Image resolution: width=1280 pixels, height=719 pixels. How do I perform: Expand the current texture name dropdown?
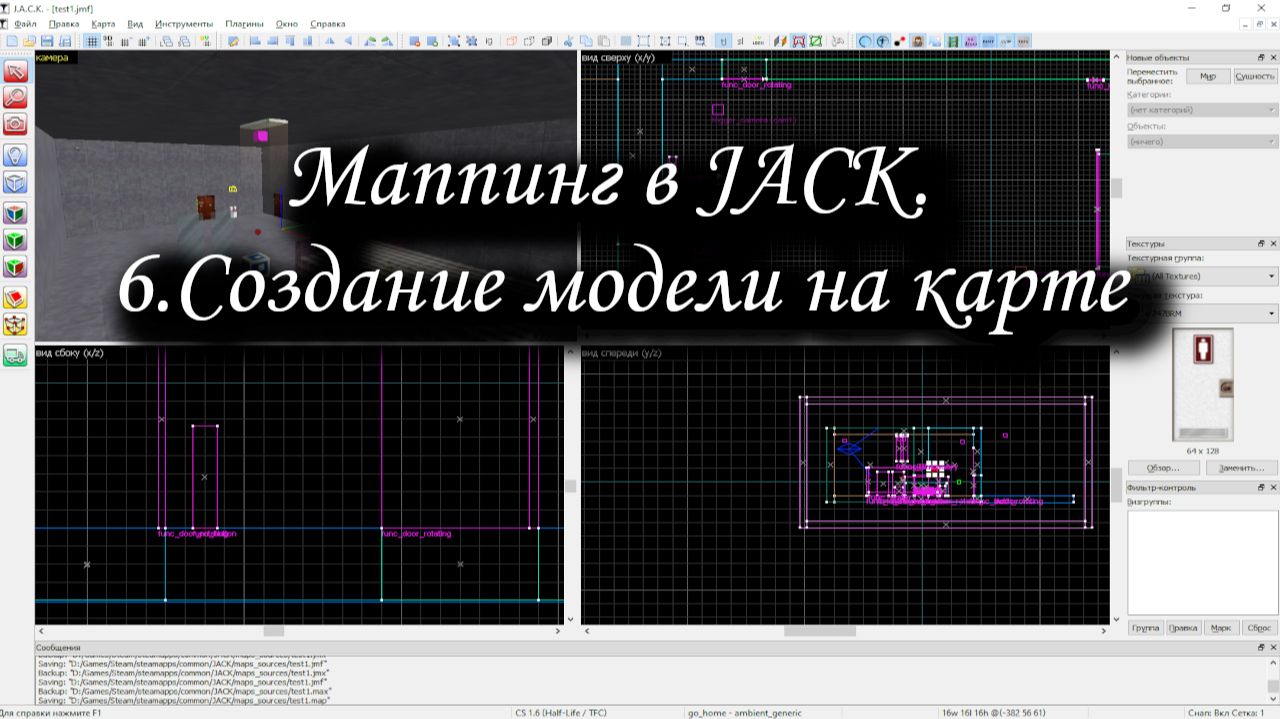point(1202,314)
